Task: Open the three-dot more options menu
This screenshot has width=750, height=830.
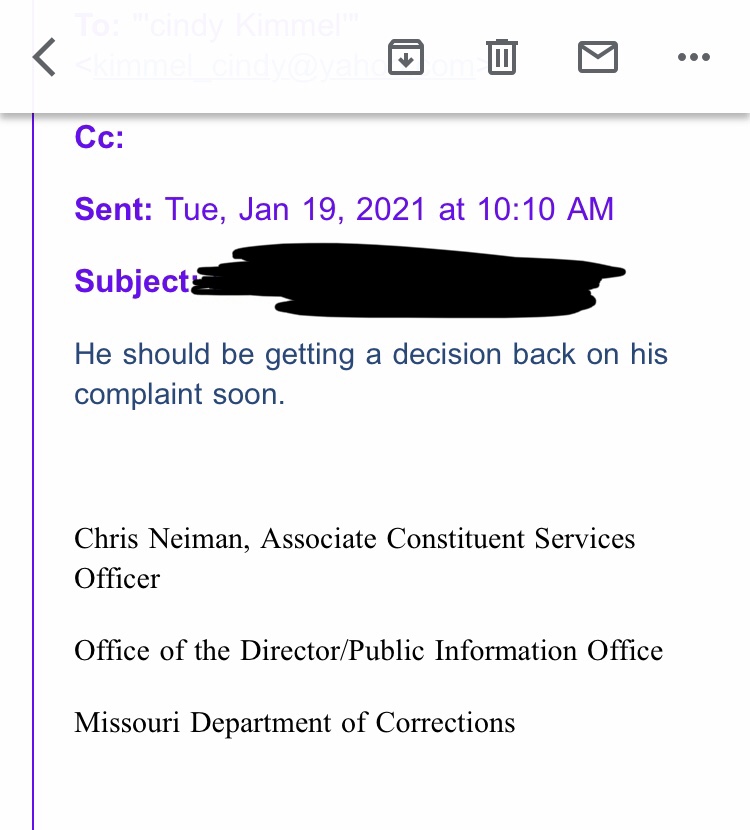Action: point(692,57)
